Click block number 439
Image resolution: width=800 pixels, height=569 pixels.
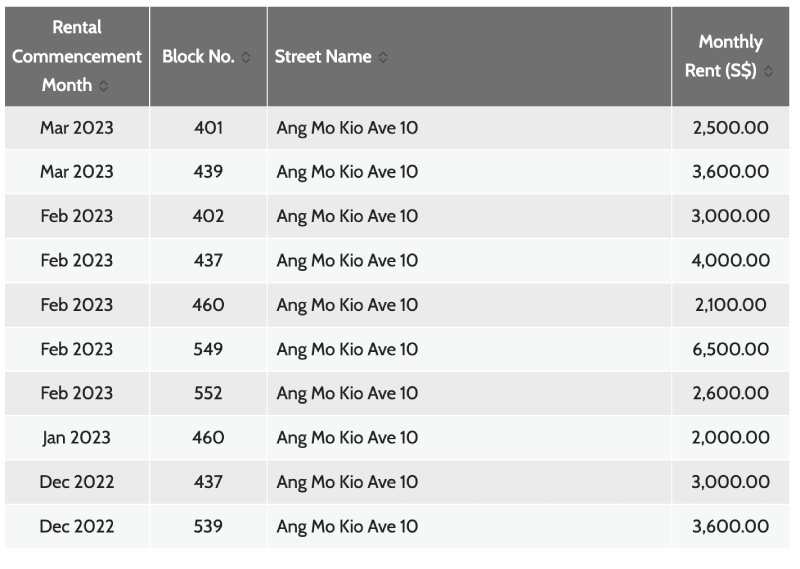(208, 172)
